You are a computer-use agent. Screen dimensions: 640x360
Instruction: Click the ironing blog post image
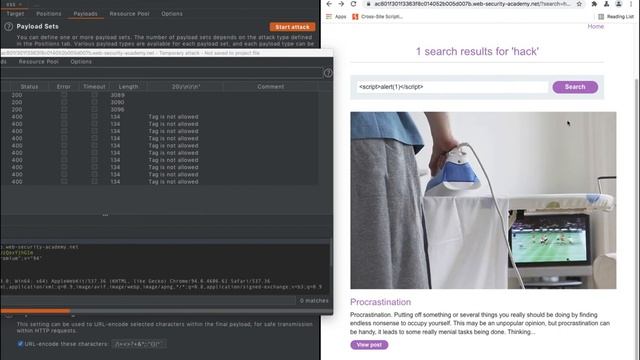[483, 200]
